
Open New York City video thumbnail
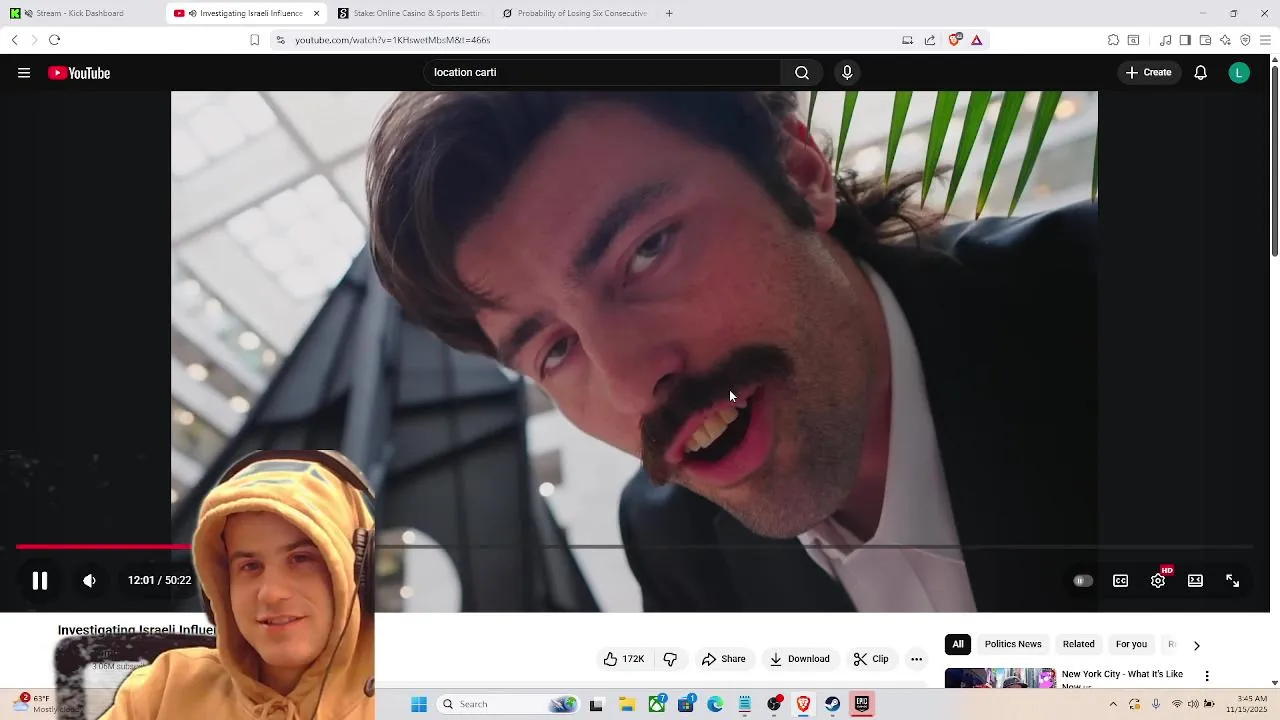1000,678
